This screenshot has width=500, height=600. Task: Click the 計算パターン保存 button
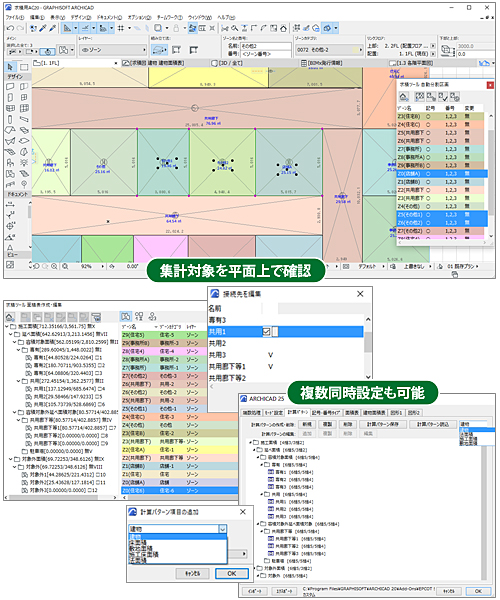point(382,424)
